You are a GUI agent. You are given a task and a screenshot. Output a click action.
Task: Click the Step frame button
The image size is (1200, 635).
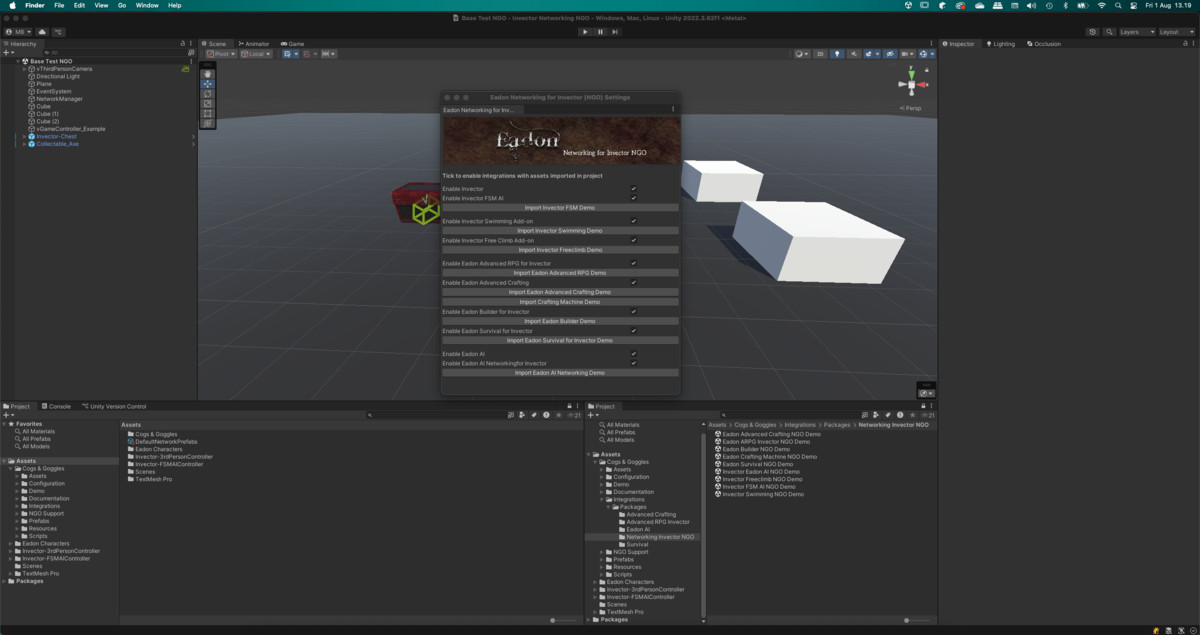[x=615, y=32]
